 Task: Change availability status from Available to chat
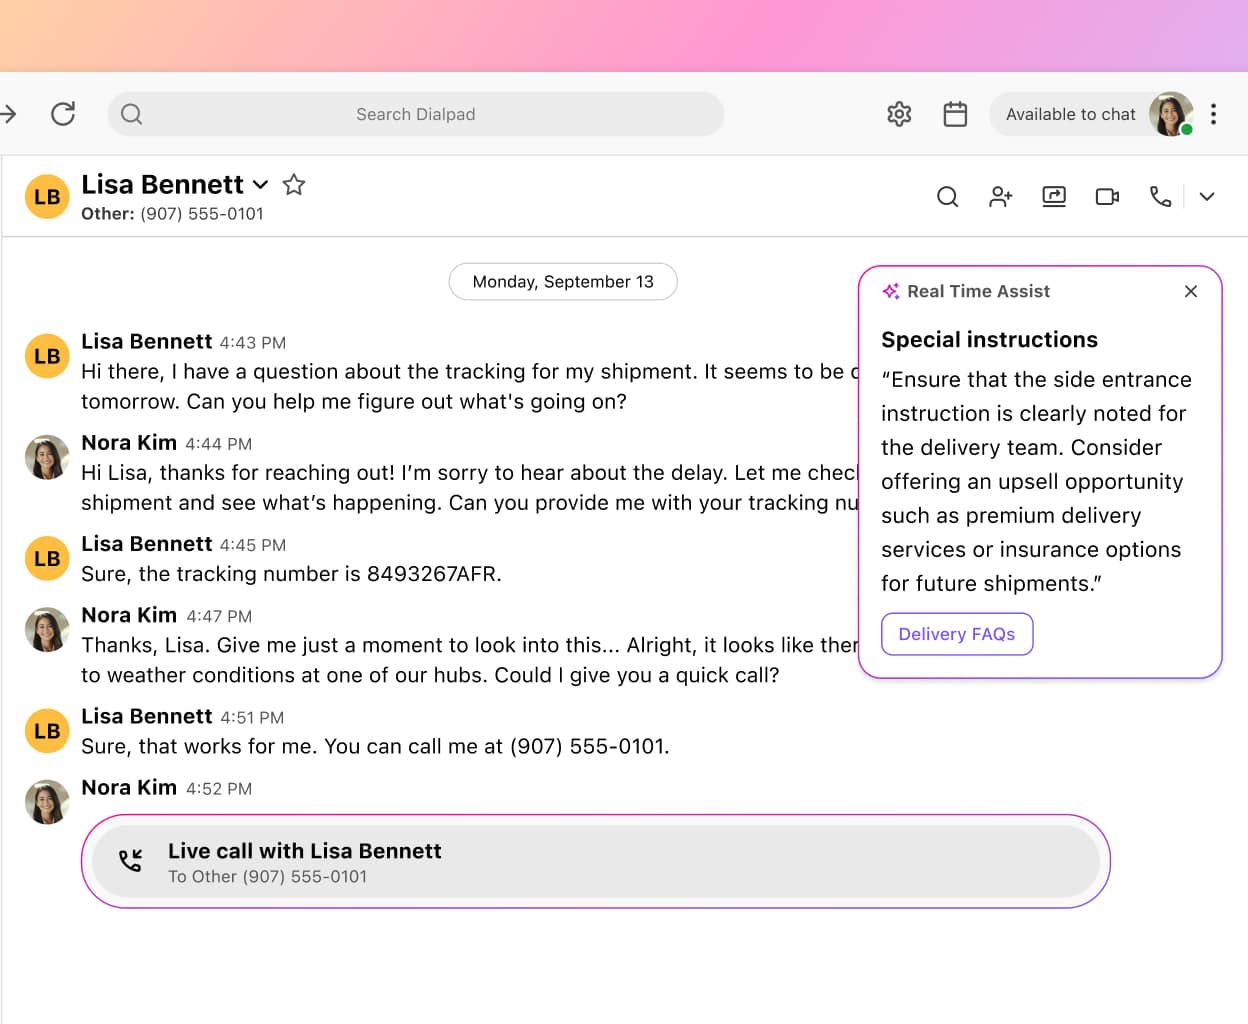[1071, 114]
